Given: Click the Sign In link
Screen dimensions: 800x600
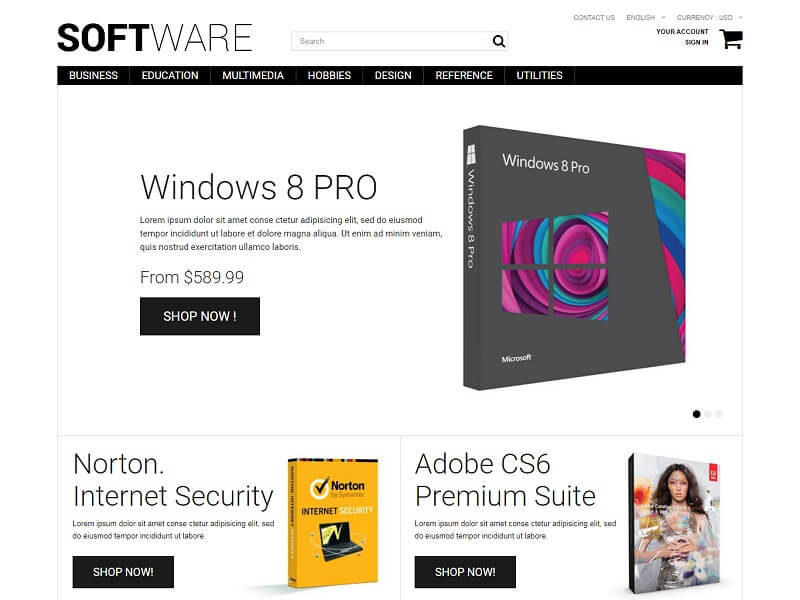Looking at the screenshot, I should 696,42.
